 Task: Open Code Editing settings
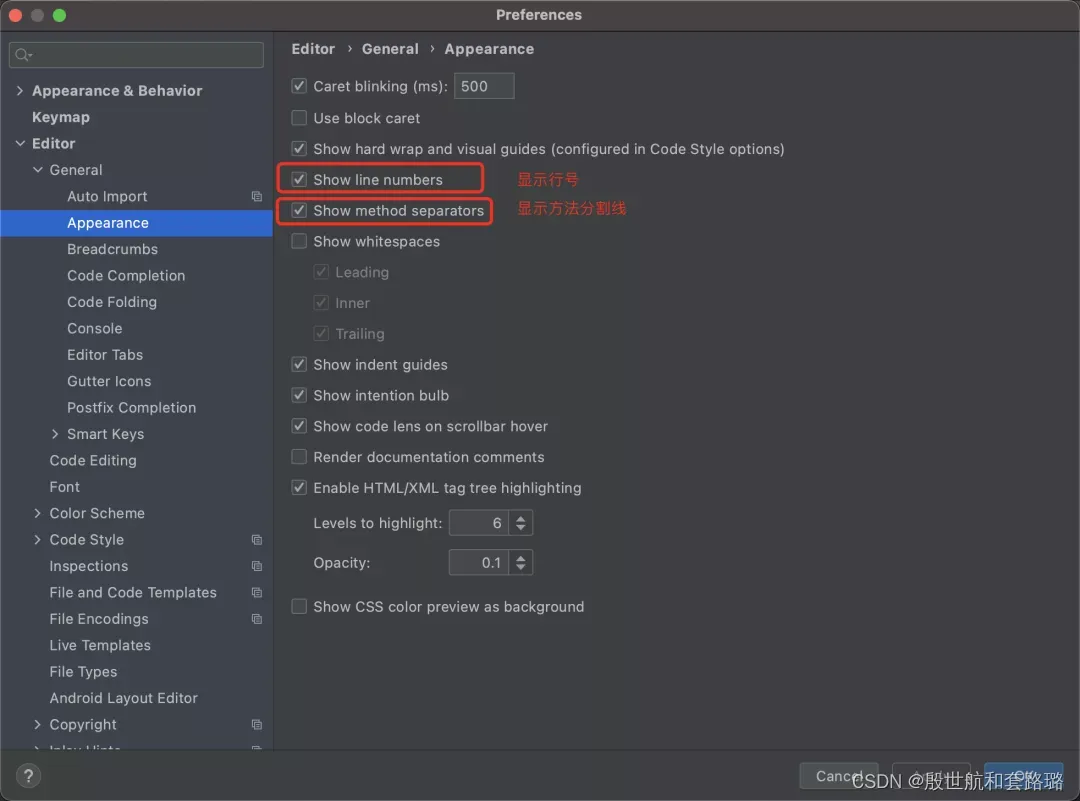point(93,461)
